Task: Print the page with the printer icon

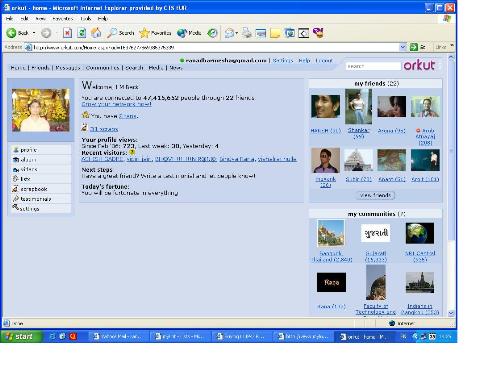Action: pyautogui.click(x=247, y=33)
